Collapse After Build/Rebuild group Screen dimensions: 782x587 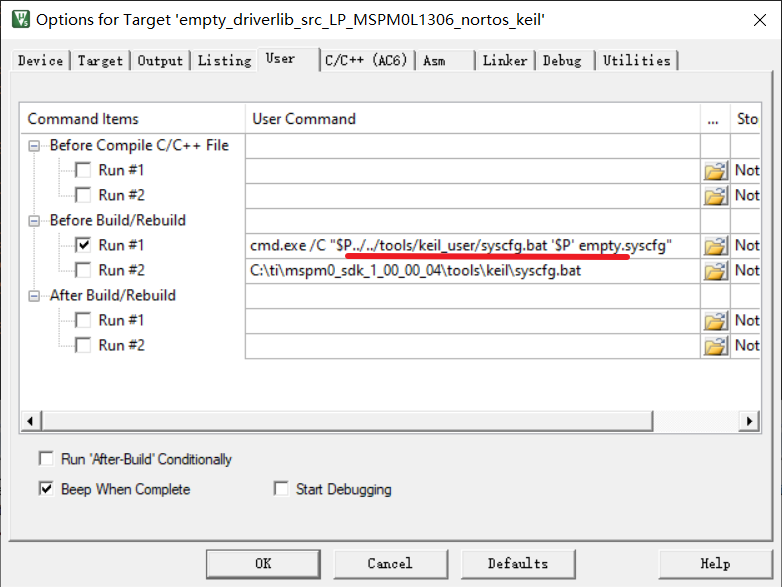tap(34, 296)
